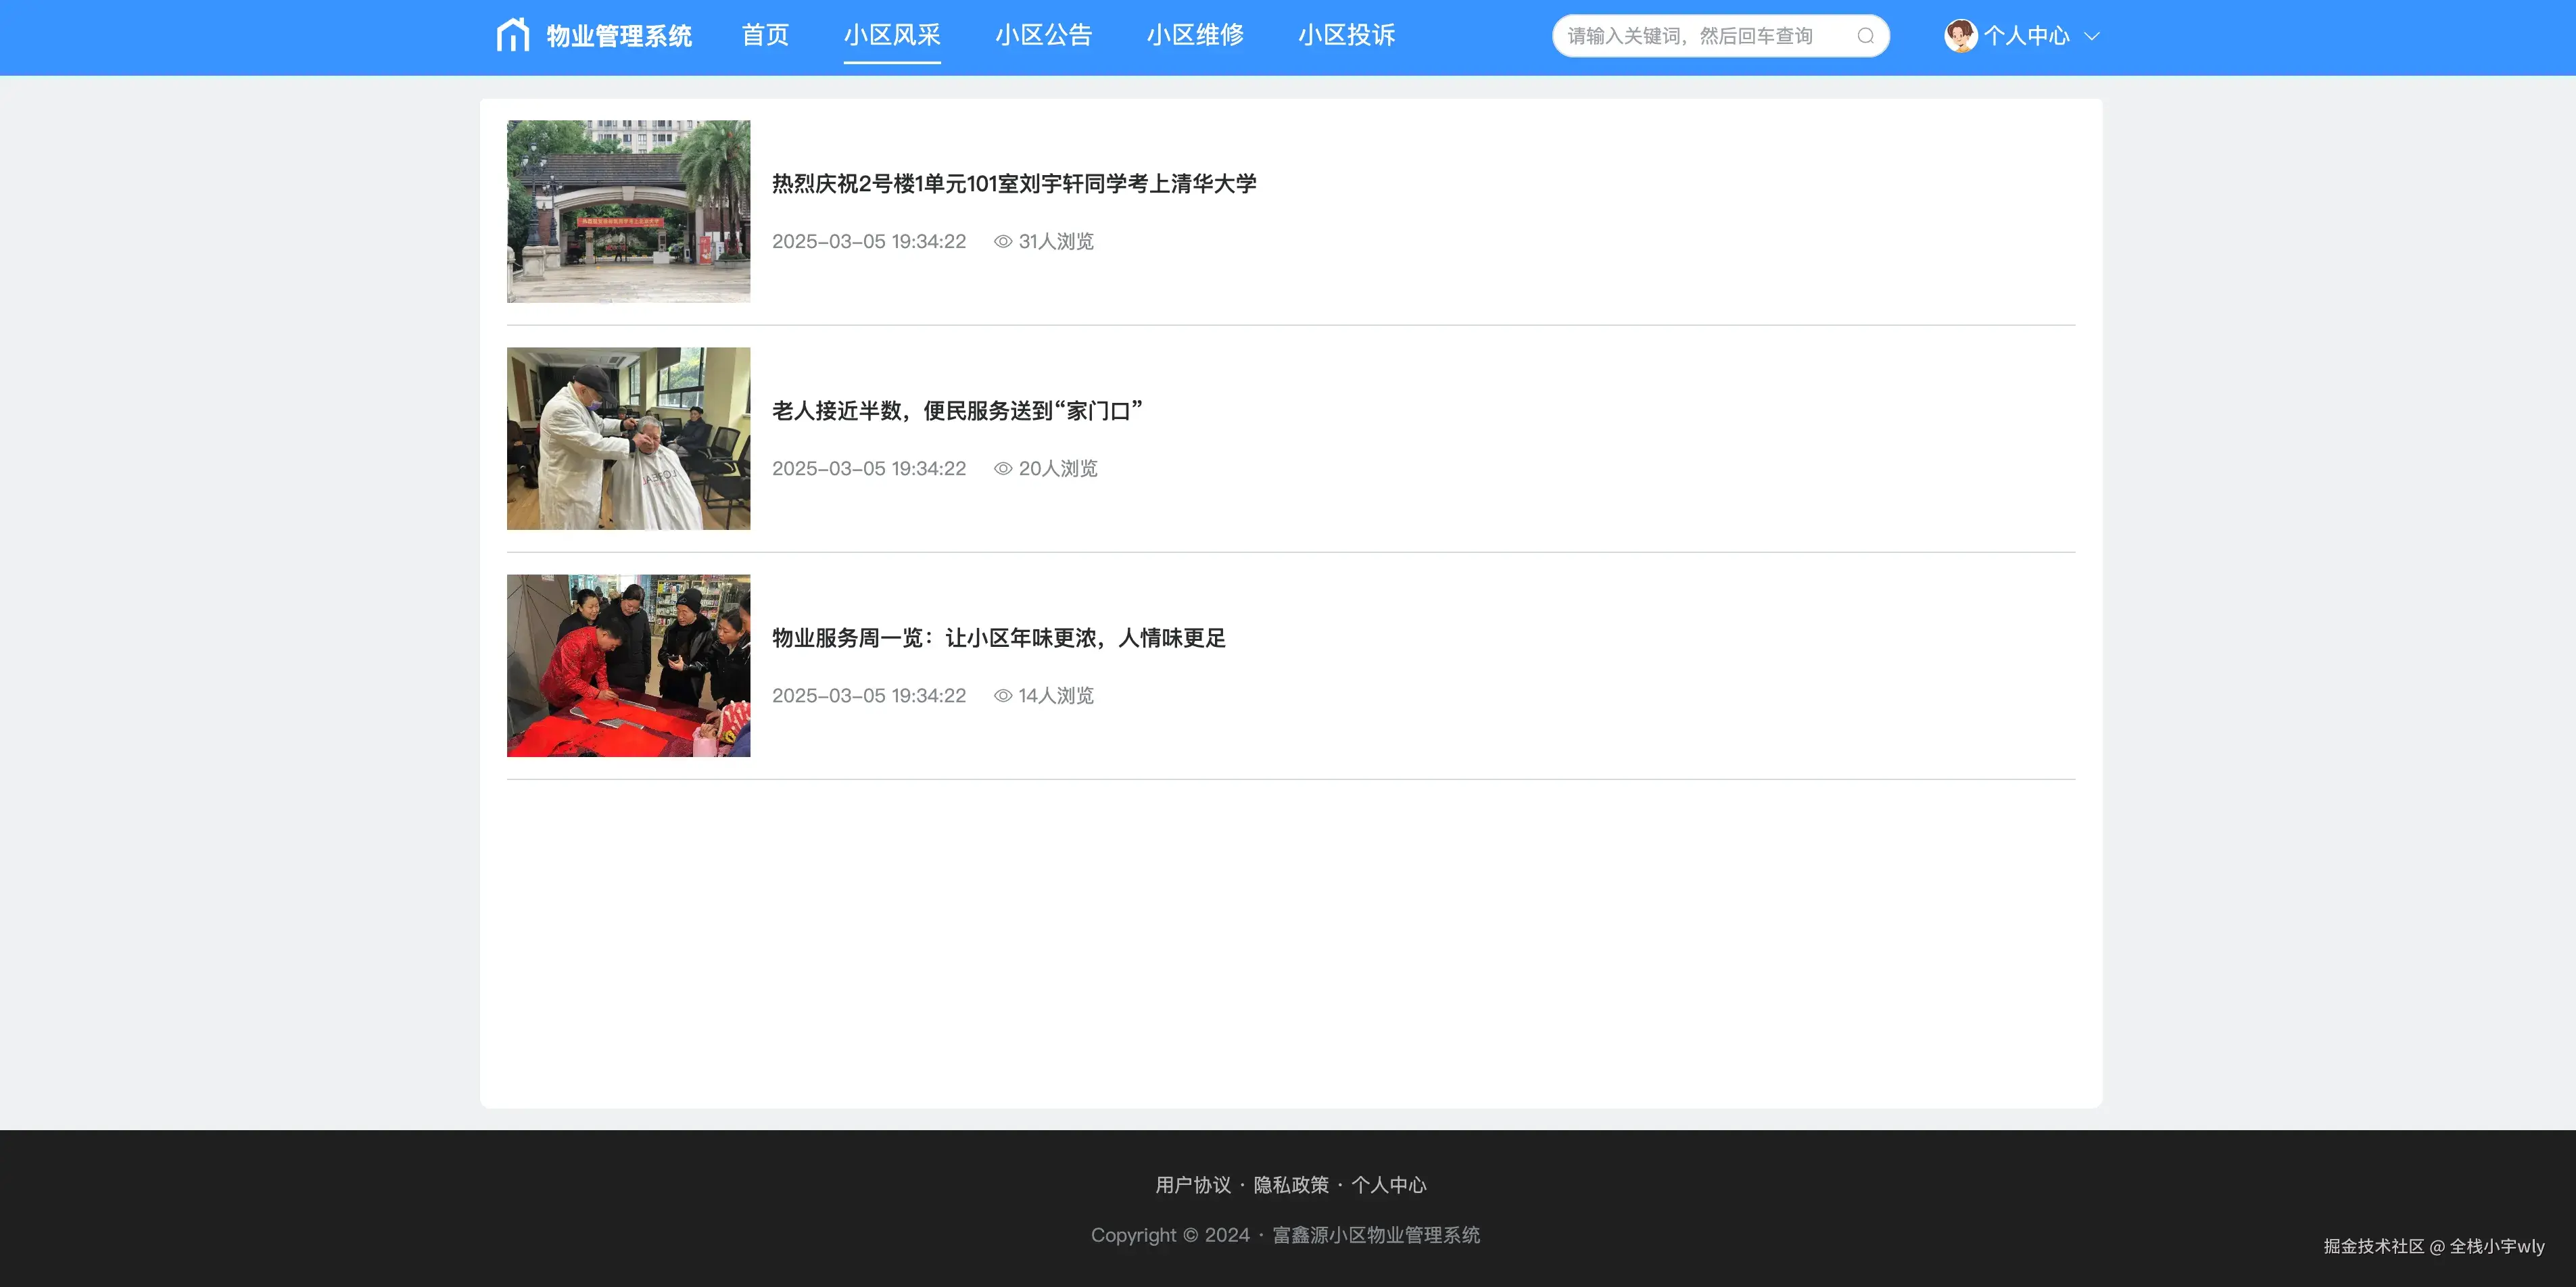Expand the 个人中心 dropdown arrow
The image size is (2576, 1287).
click(x=2091, y=37)
